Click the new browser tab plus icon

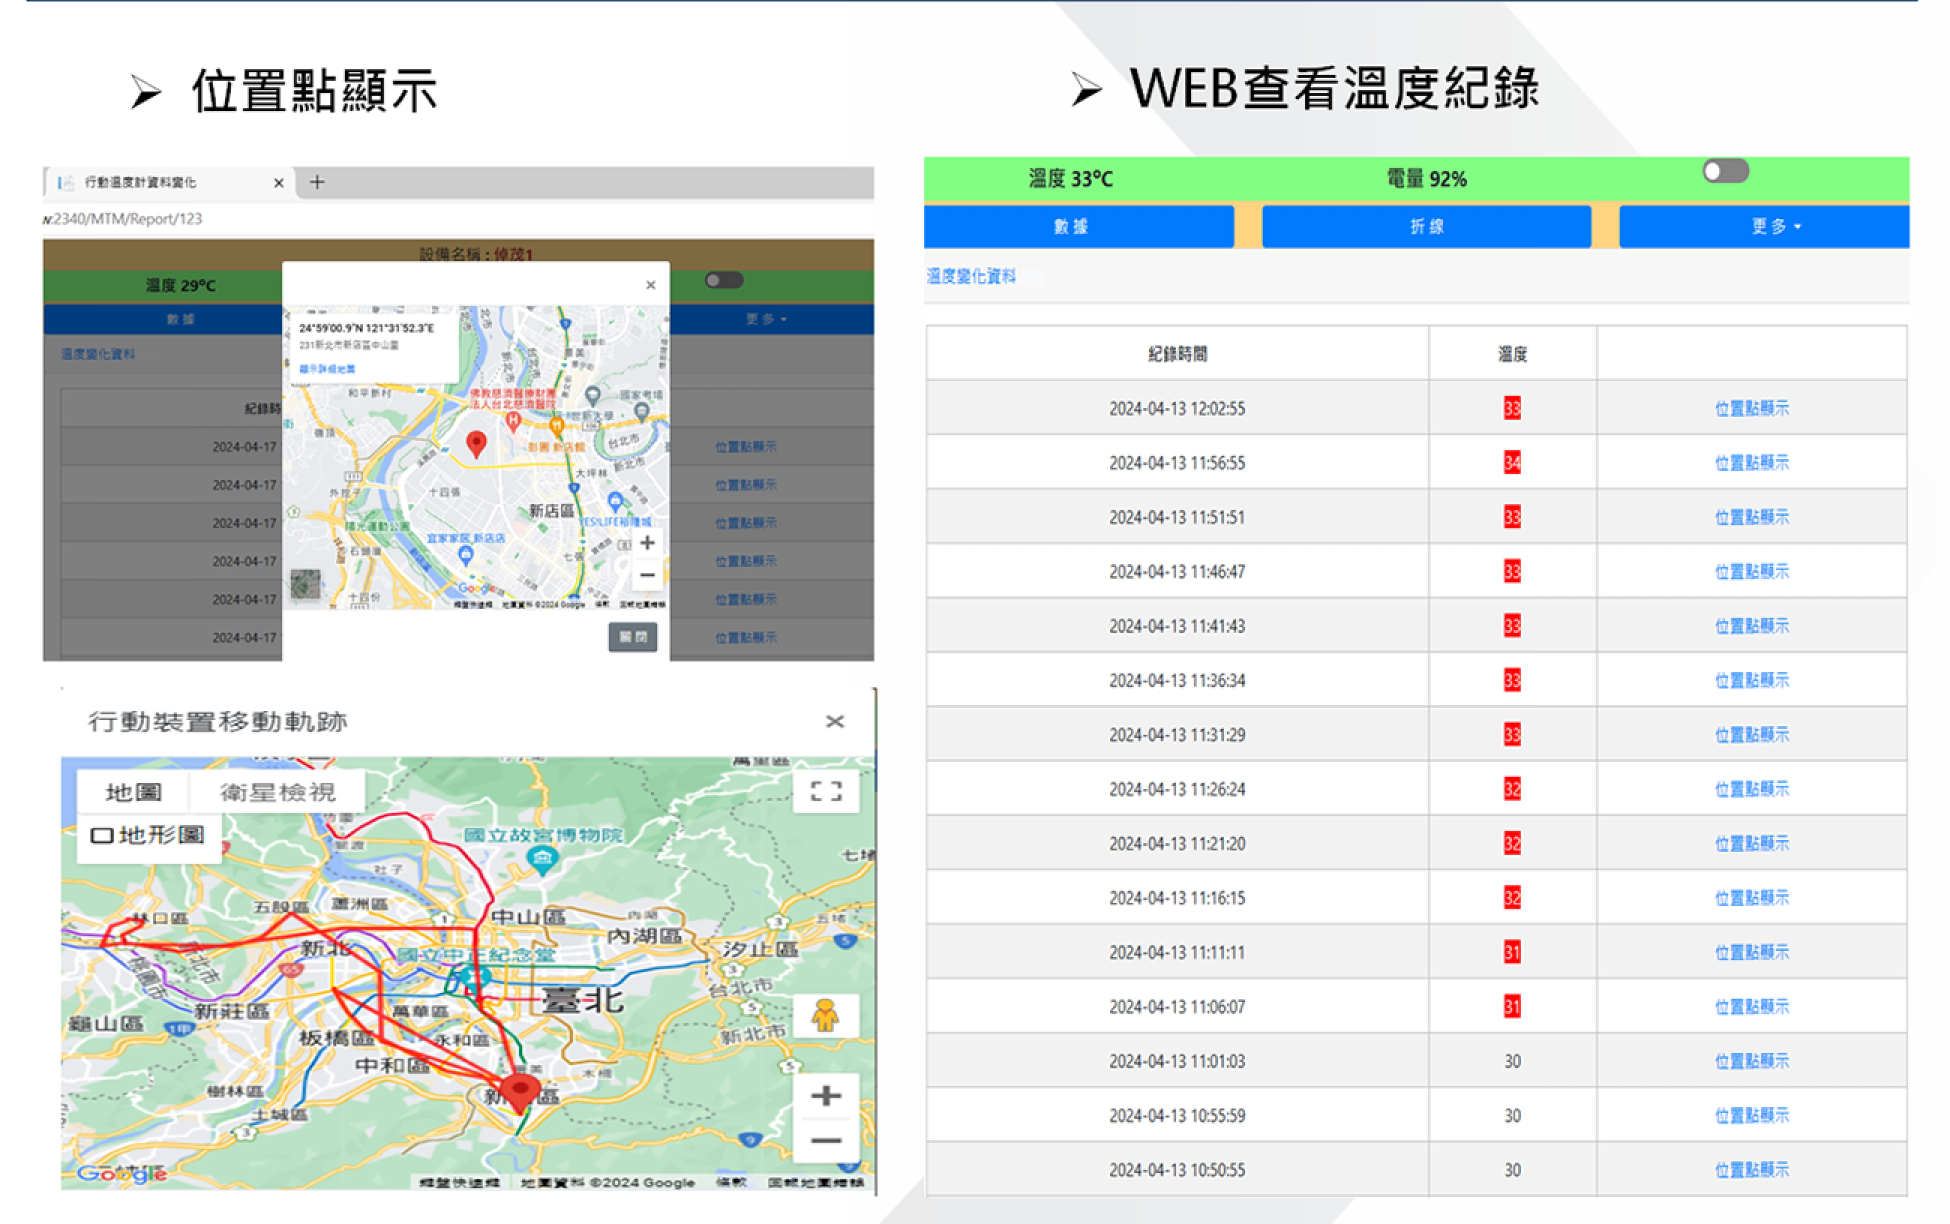point(317,182)
